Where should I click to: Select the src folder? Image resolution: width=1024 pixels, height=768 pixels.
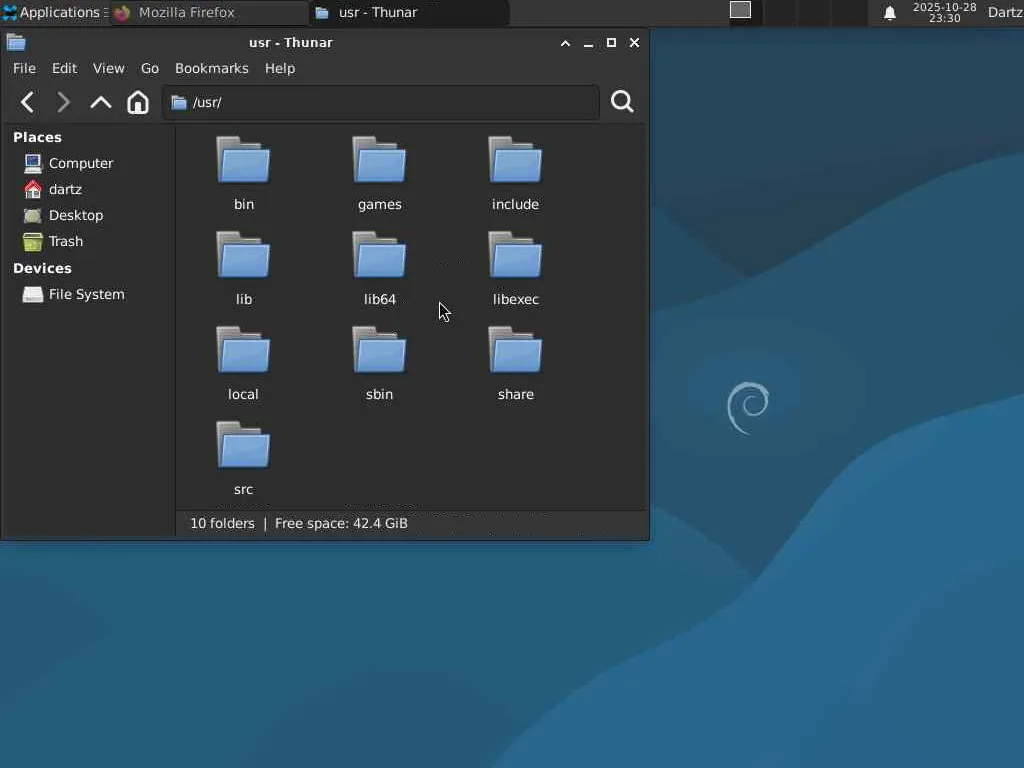click(x=243, y=447)
